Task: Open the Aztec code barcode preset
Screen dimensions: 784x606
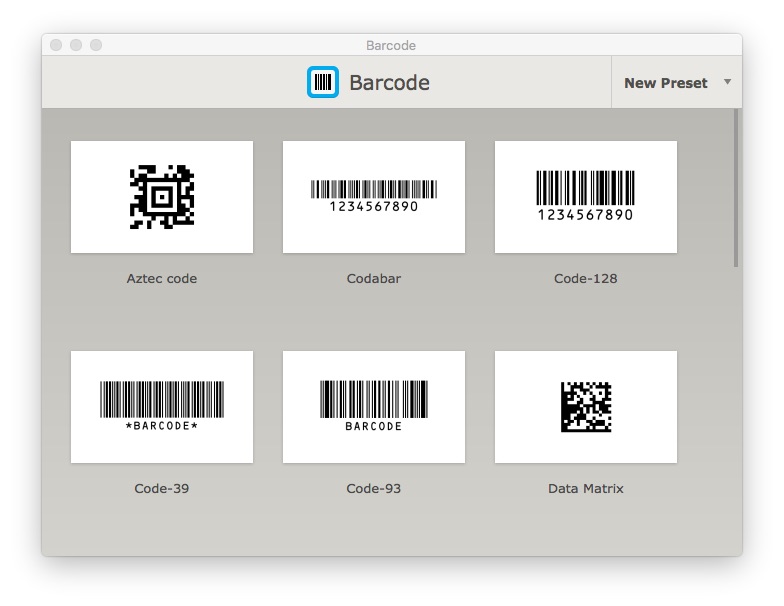Action: click(x=162, y=197)
